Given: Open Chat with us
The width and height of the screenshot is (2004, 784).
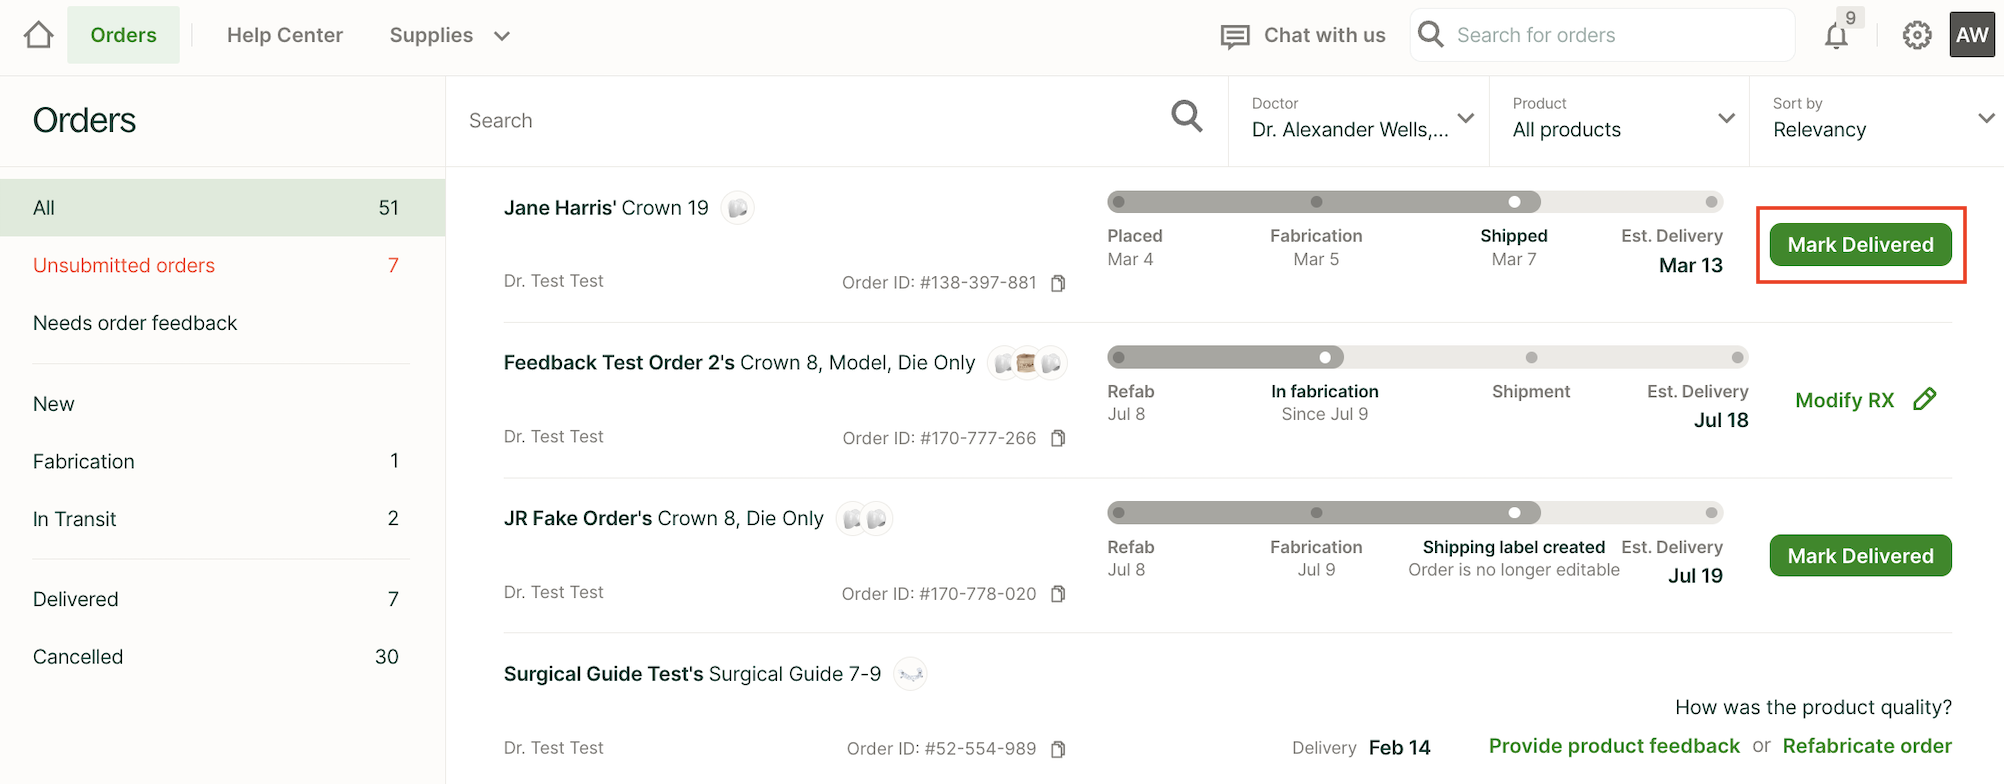Looking at the screenshot, I should pos(1303,36).
